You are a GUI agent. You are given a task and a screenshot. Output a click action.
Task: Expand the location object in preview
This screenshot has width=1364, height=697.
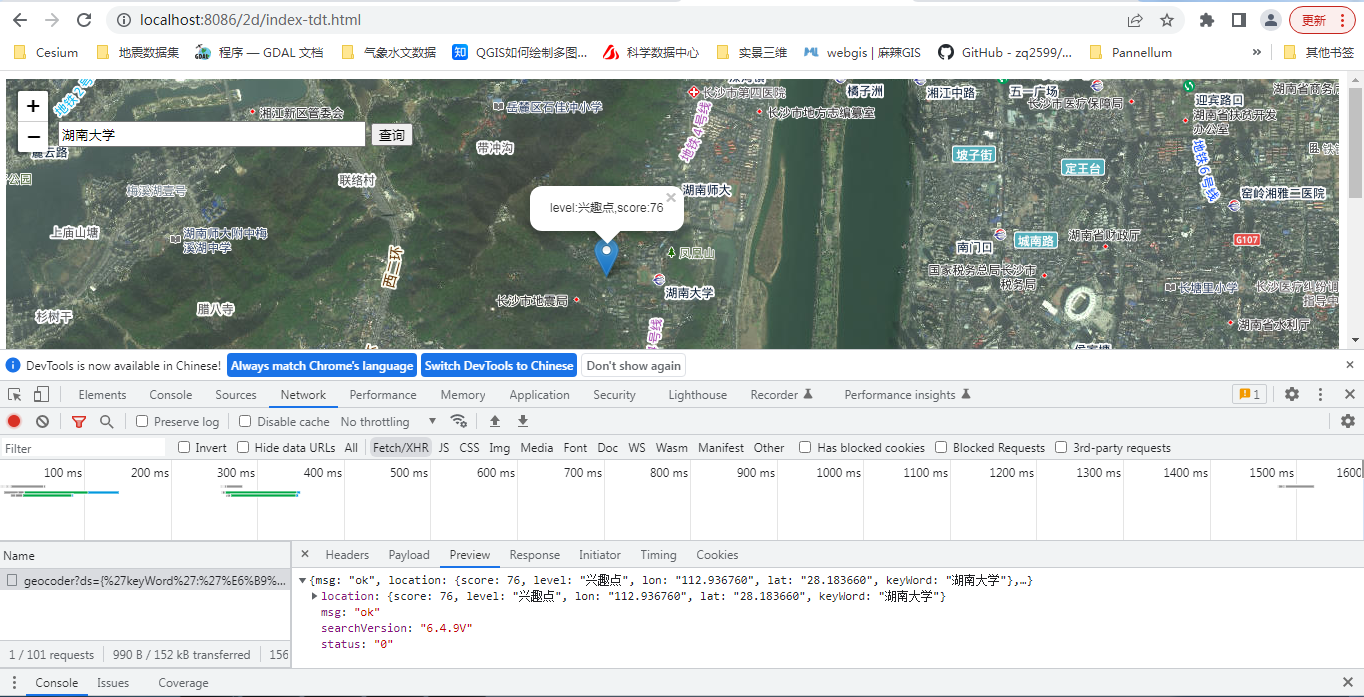315,596
